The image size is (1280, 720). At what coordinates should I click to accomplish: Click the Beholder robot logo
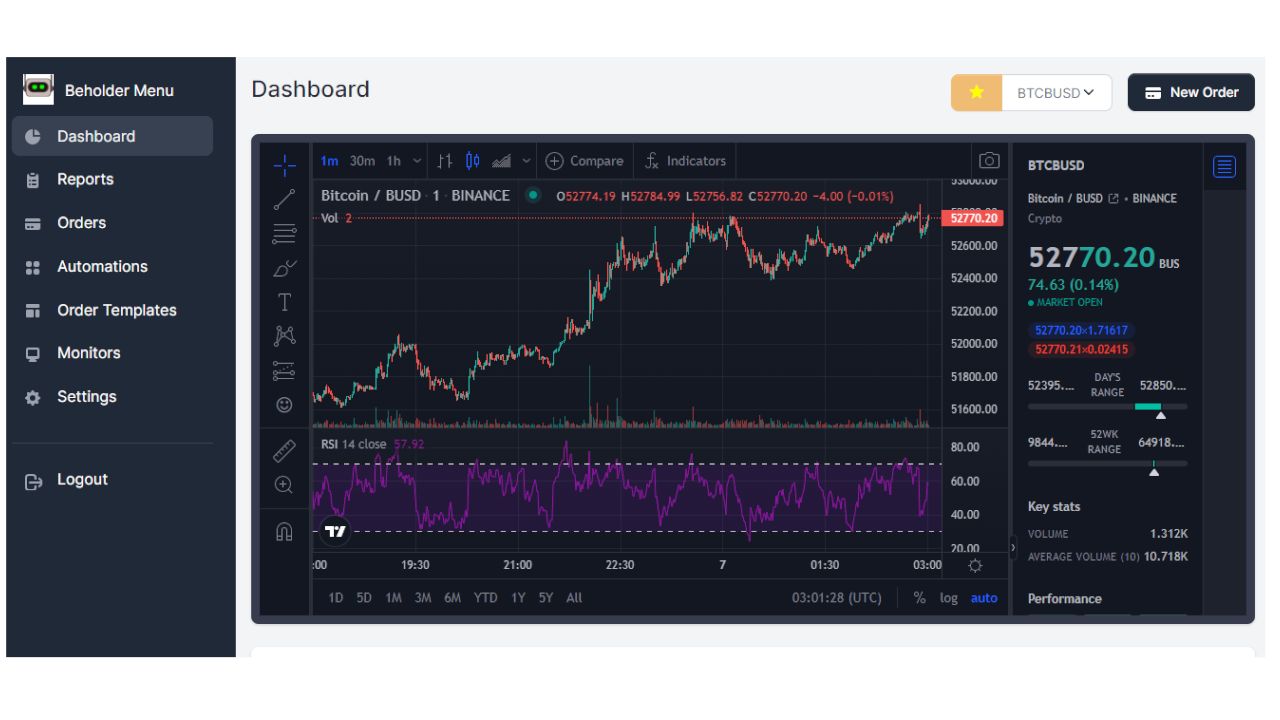click(x=38, y=89)
